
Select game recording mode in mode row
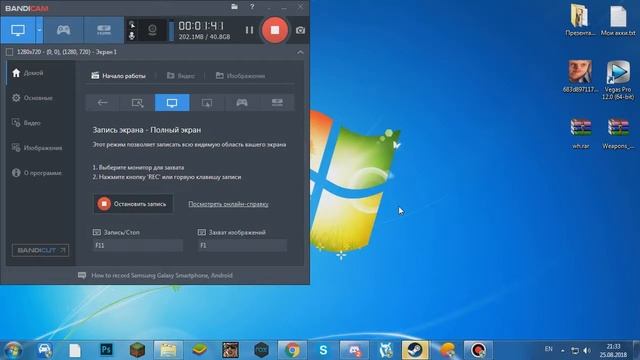242,102
